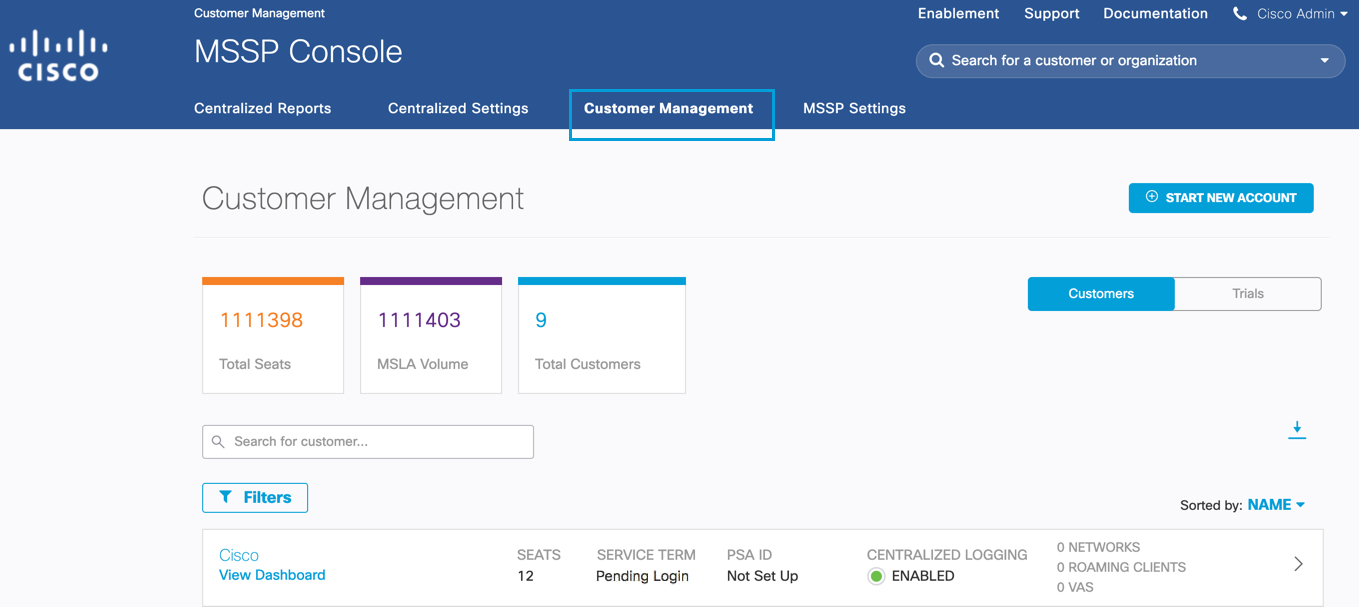The width and height of the screenshot is (1359, 607).
Task: Click the phone icon beside Cisco Admin
Action: (1240, 14)
